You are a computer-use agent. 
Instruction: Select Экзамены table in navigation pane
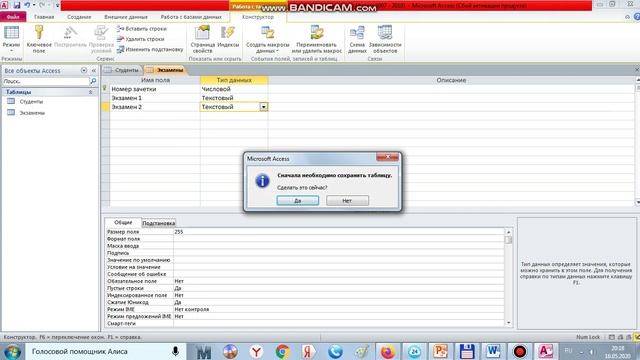pyautogui.click(x=32, y=112)
